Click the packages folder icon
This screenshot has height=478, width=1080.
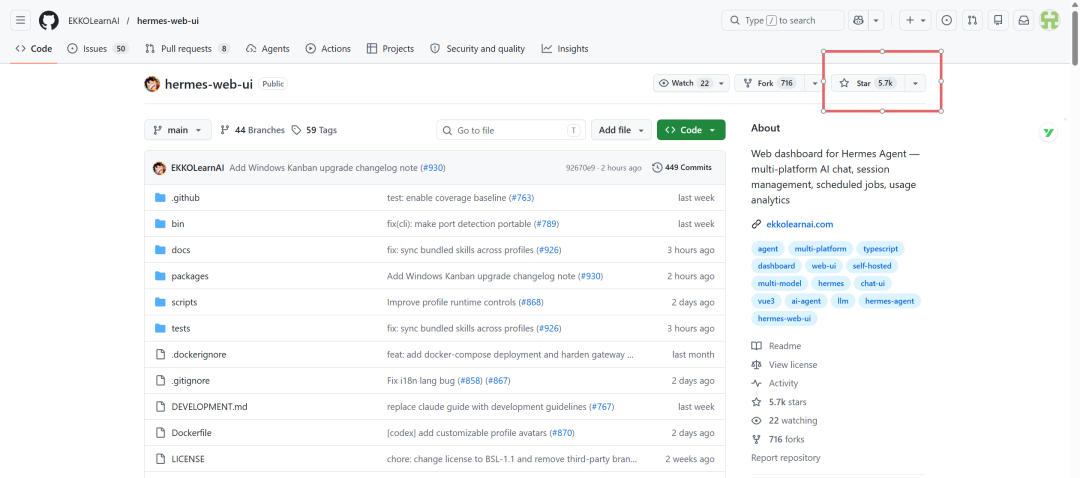click(x=160, y=276)
